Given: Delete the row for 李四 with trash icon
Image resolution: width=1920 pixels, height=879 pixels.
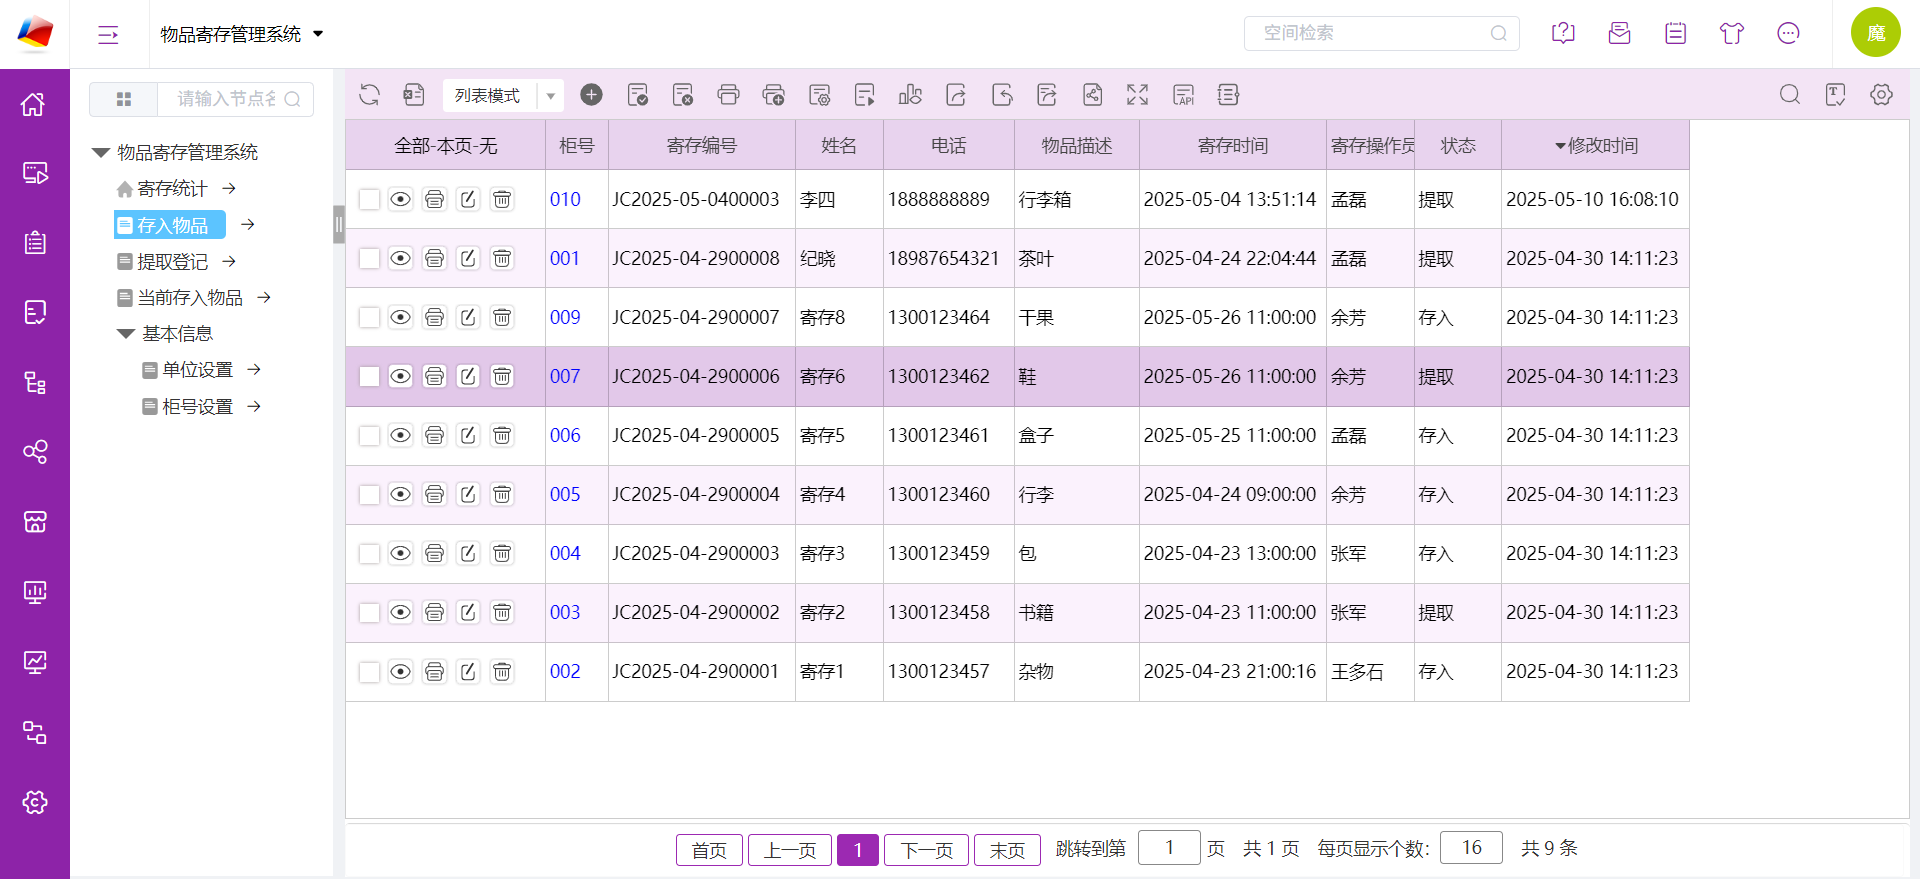Looking at the screenshot, I should (x=503, y=199).
